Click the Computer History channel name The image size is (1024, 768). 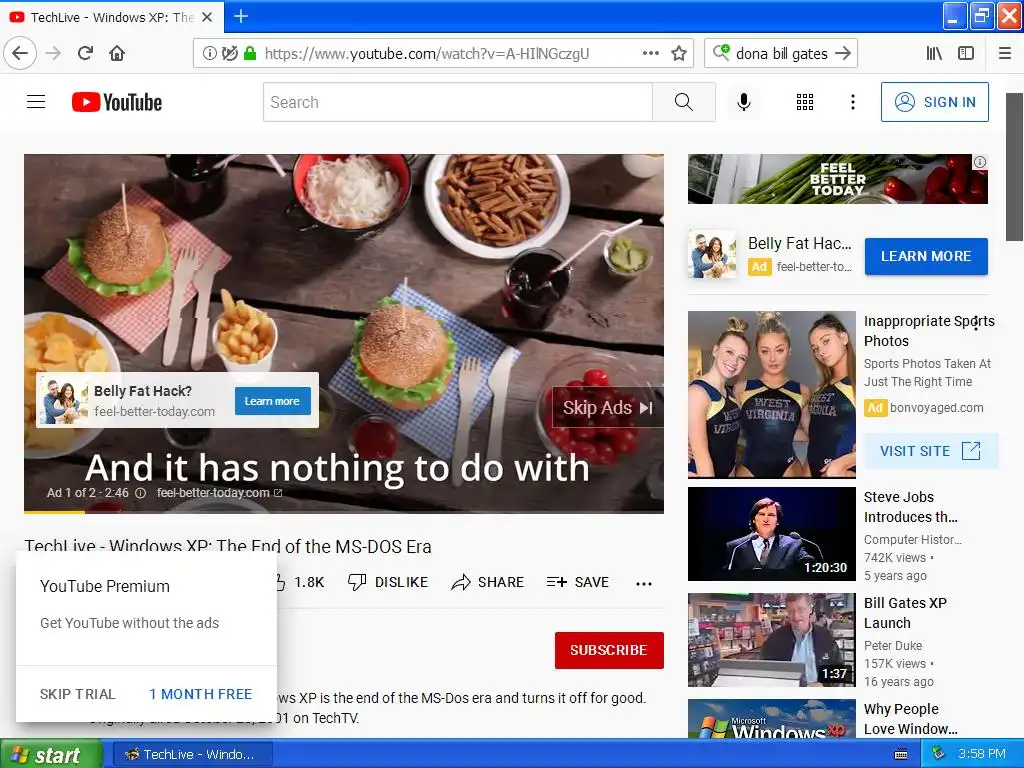(x=912, y=539)
